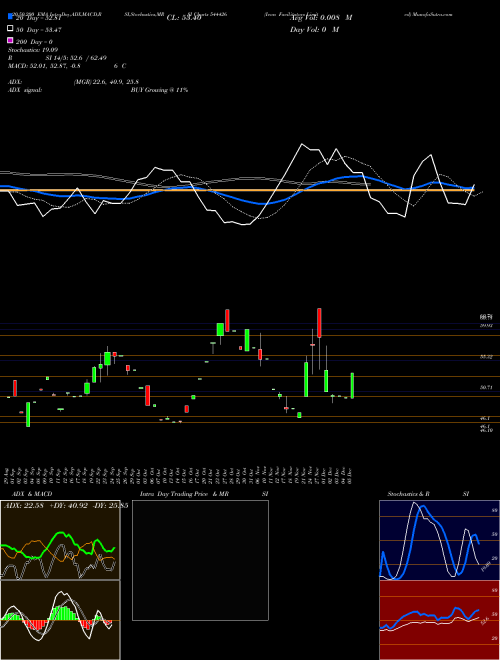Open the blue Stochastics chart panel
This screenshot has width=500, height=660.
tap(439, 540)
